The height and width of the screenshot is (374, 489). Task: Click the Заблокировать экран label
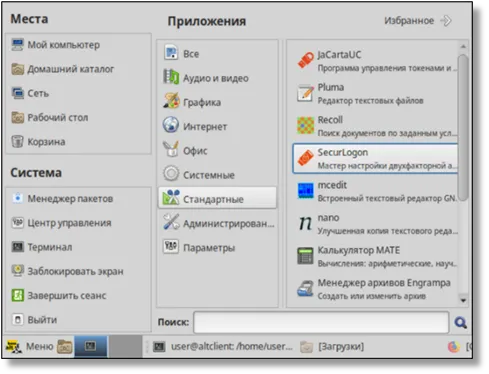(75, 271)
